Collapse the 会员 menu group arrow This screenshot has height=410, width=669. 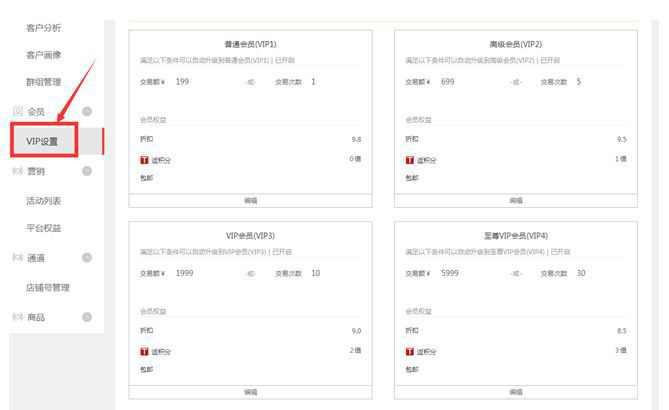point(87,111)
